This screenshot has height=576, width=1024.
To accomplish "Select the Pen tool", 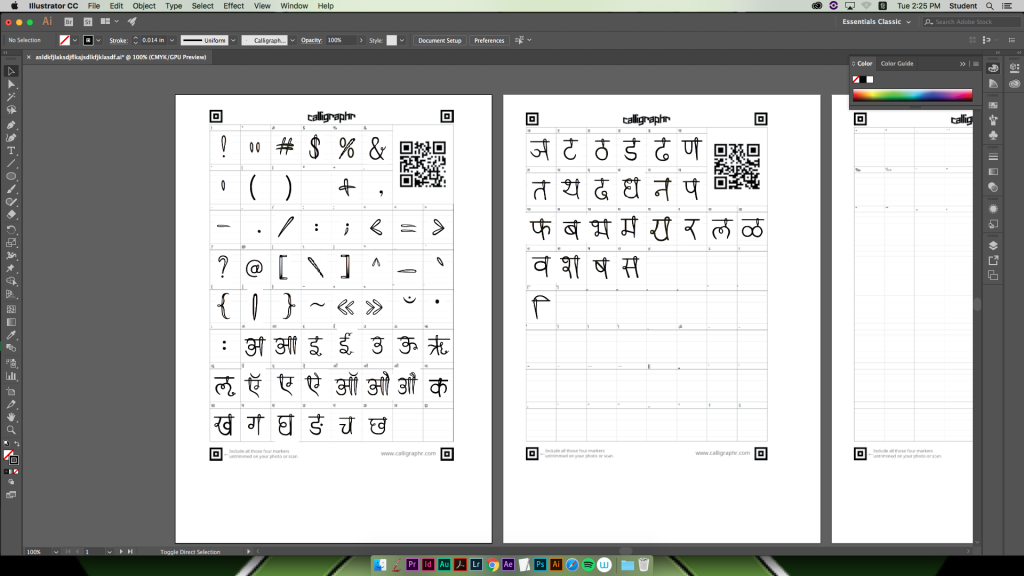I will 11,125.
